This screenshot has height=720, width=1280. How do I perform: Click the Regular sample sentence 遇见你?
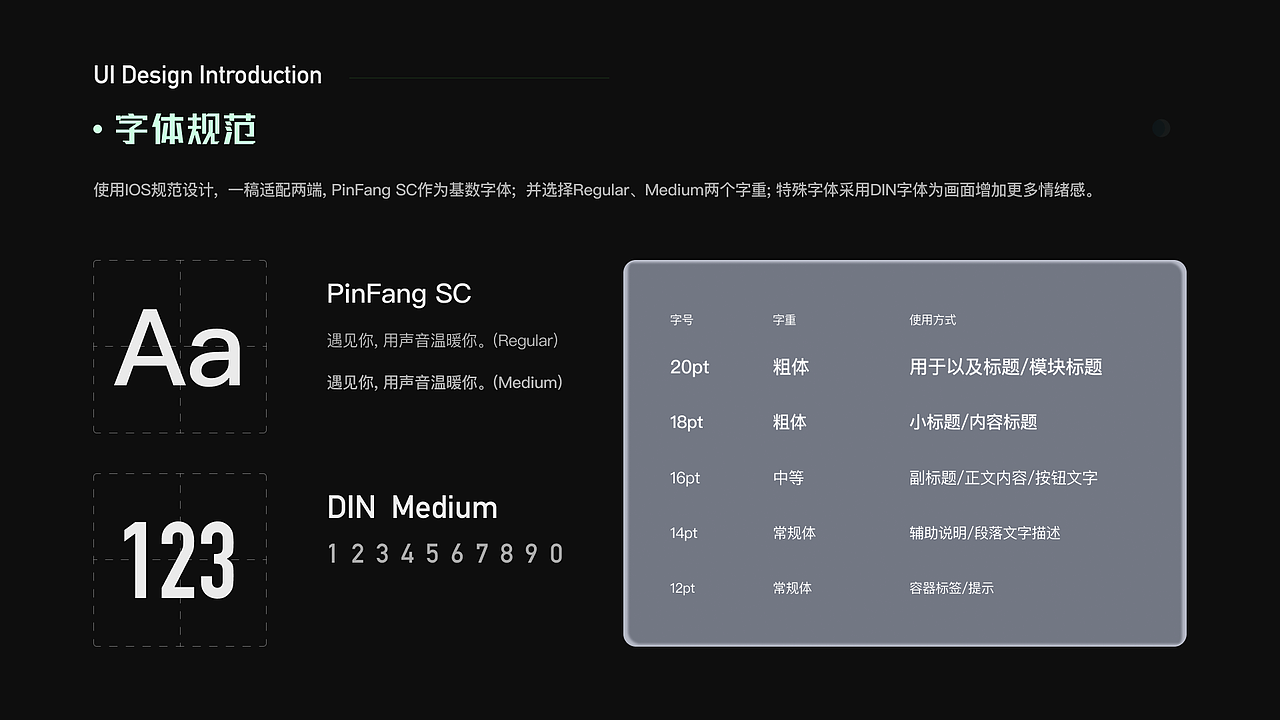tap(444, 340)
